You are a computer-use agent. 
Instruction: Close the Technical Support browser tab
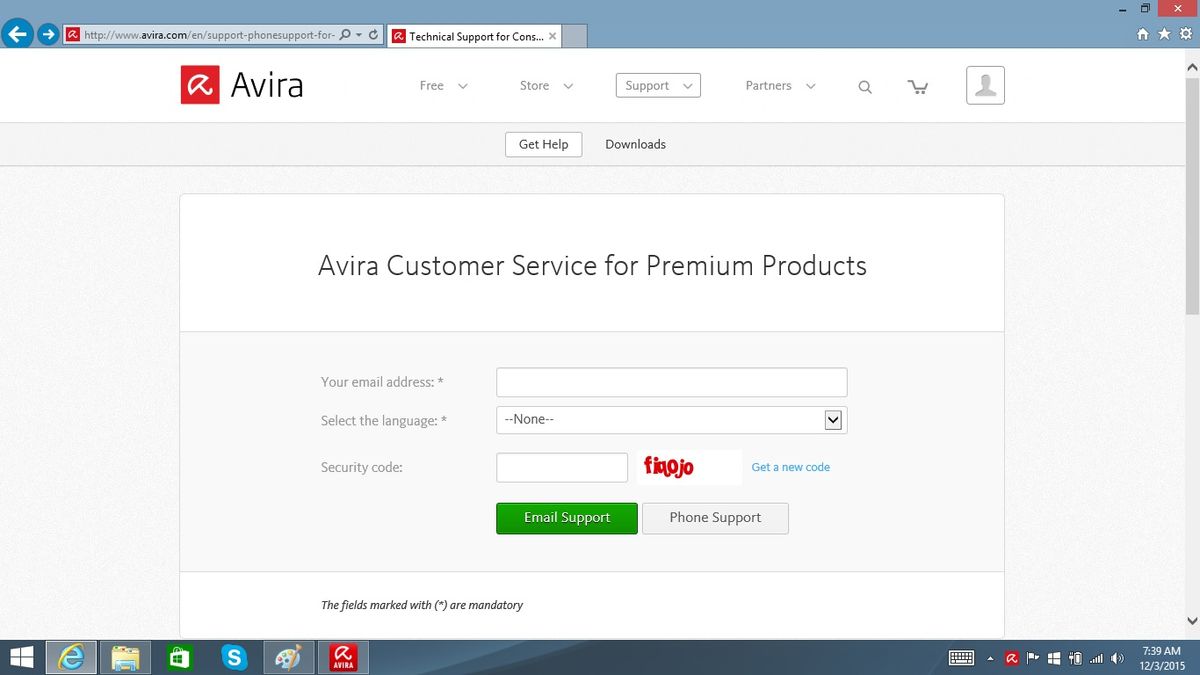[553, 36]
